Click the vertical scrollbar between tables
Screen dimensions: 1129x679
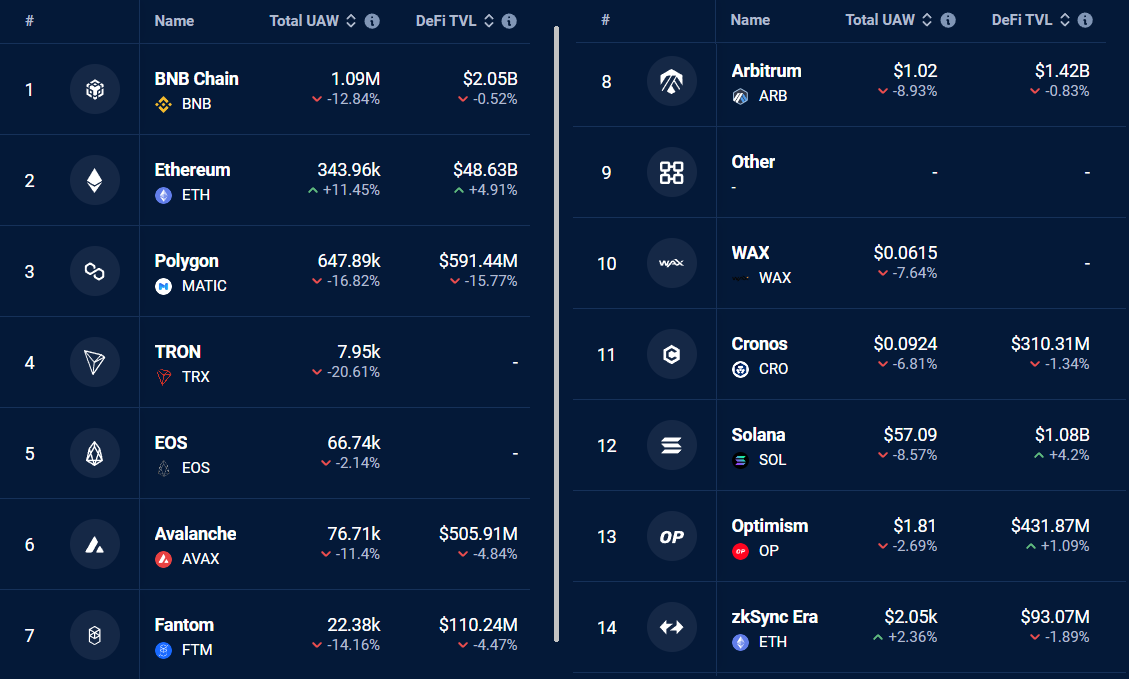coord(556,330)
